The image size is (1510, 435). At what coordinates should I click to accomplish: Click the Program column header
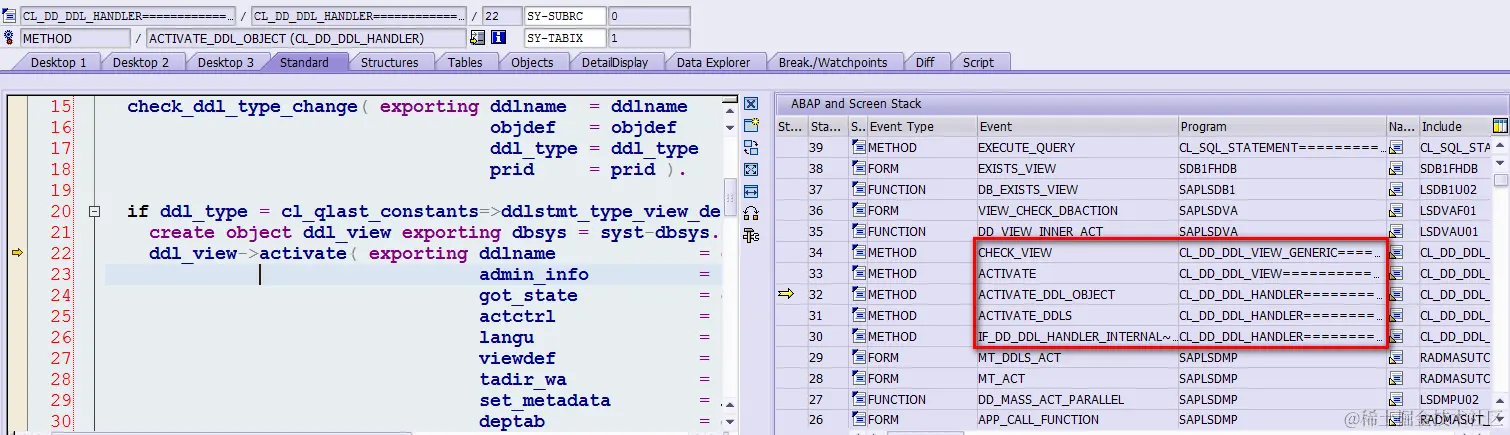pos(1281,127)
